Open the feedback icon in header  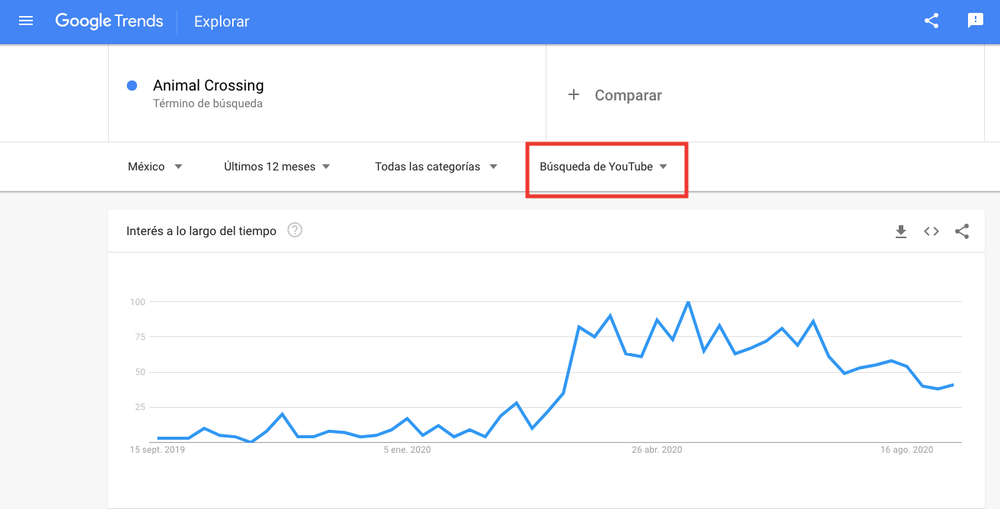tap(975, 21)
